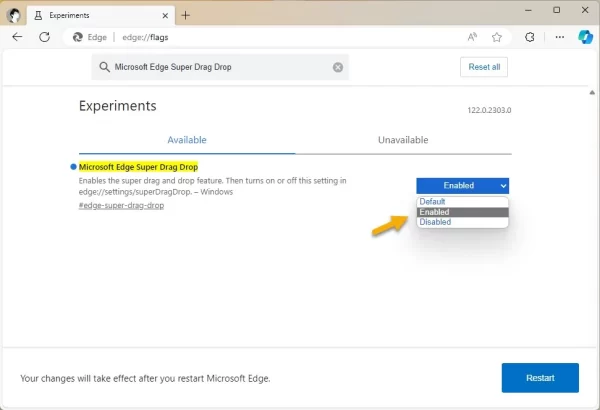The height and width of the screenshot is (410, 600).
Task: Reset all flags to default
Action: click(484, 67)
